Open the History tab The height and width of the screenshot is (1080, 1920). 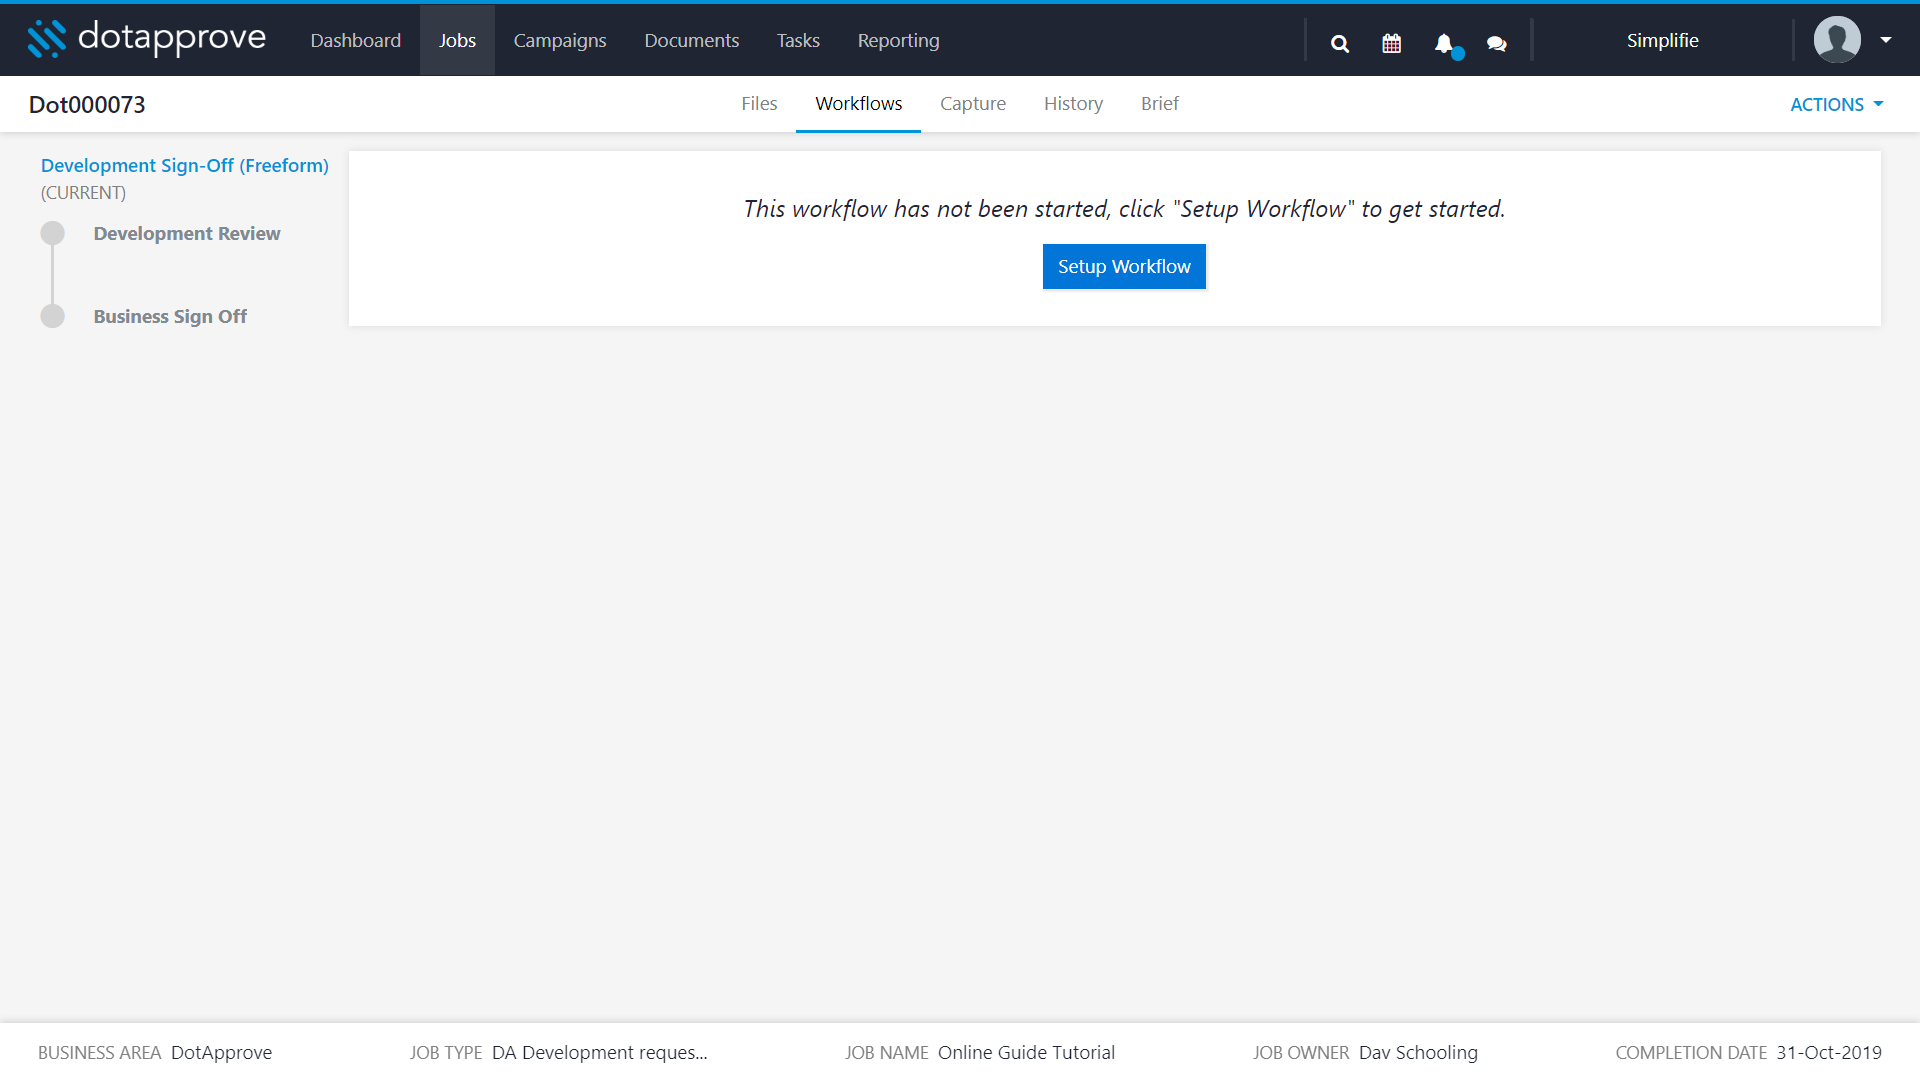(1074, 104)
